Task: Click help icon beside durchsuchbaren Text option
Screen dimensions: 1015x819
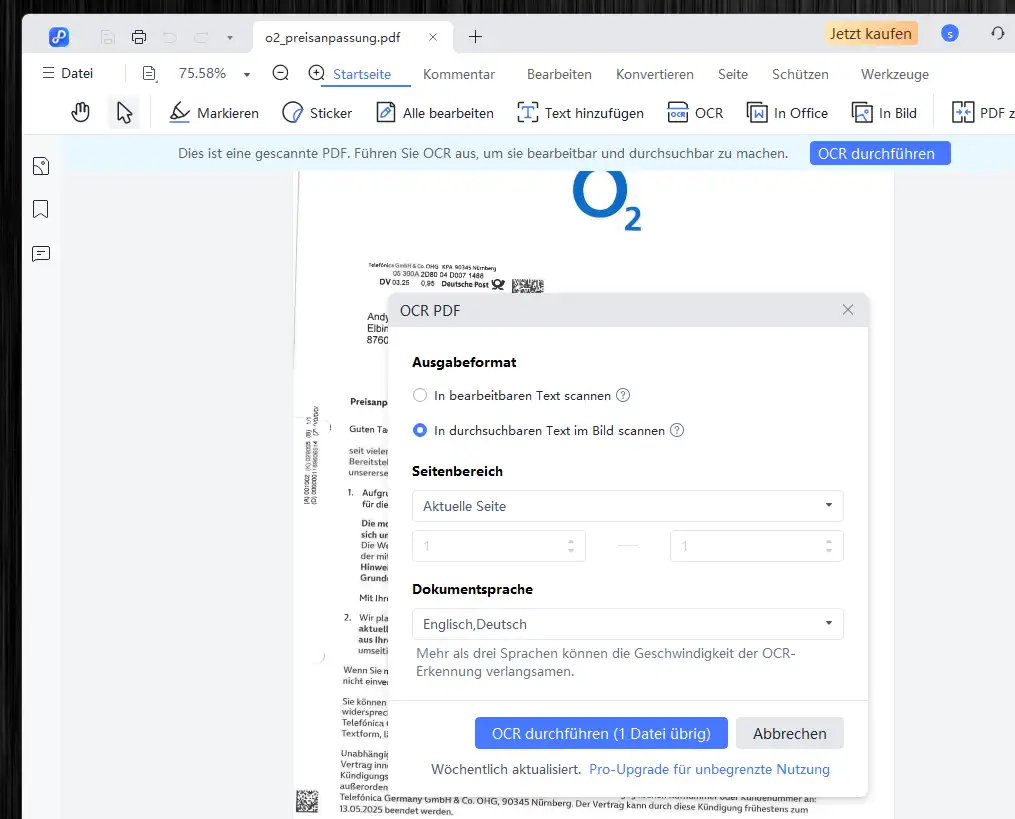Action: pyautogui.click(x=676, y=430)
